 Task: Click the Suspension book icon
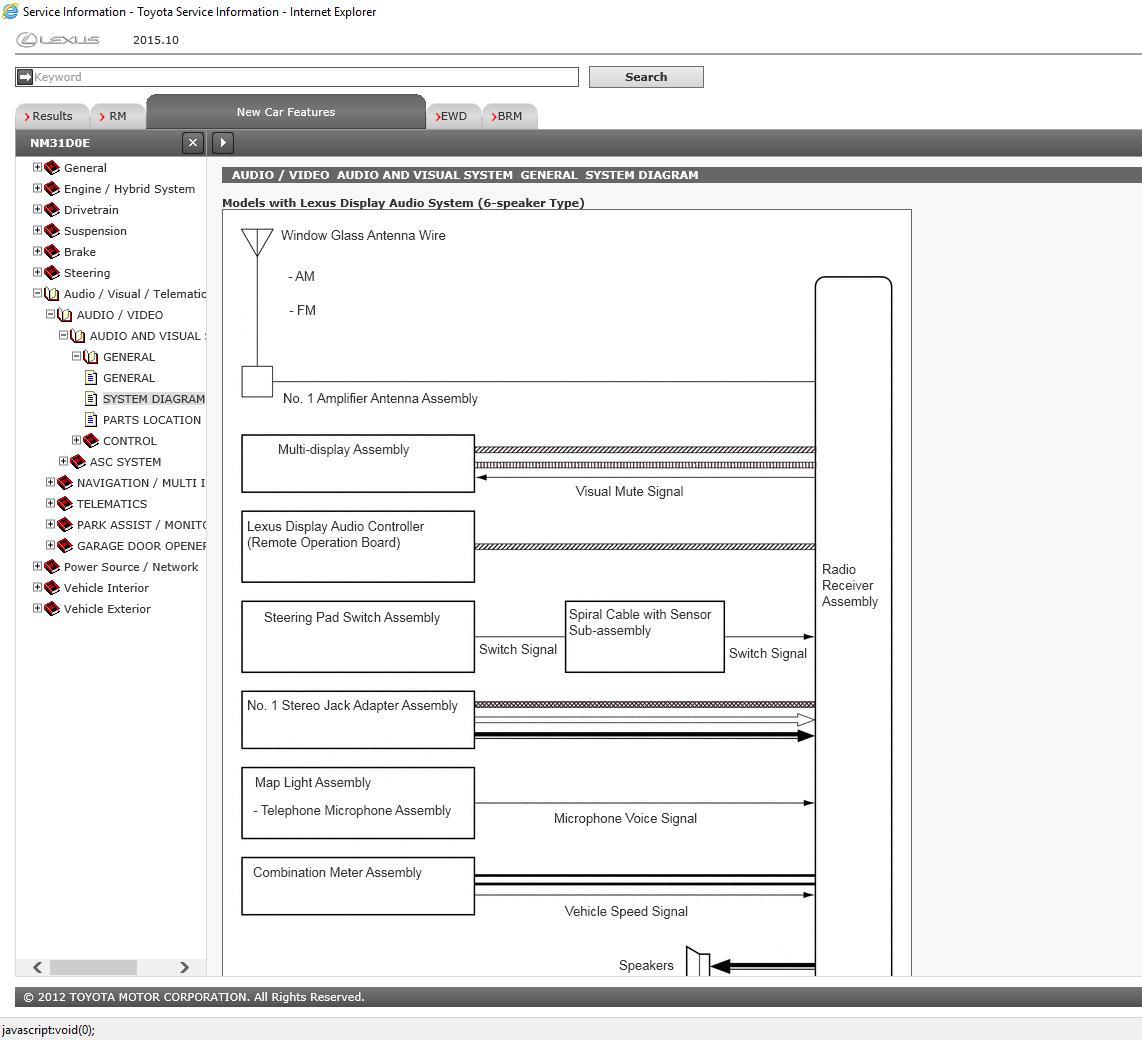coord(52,231)
